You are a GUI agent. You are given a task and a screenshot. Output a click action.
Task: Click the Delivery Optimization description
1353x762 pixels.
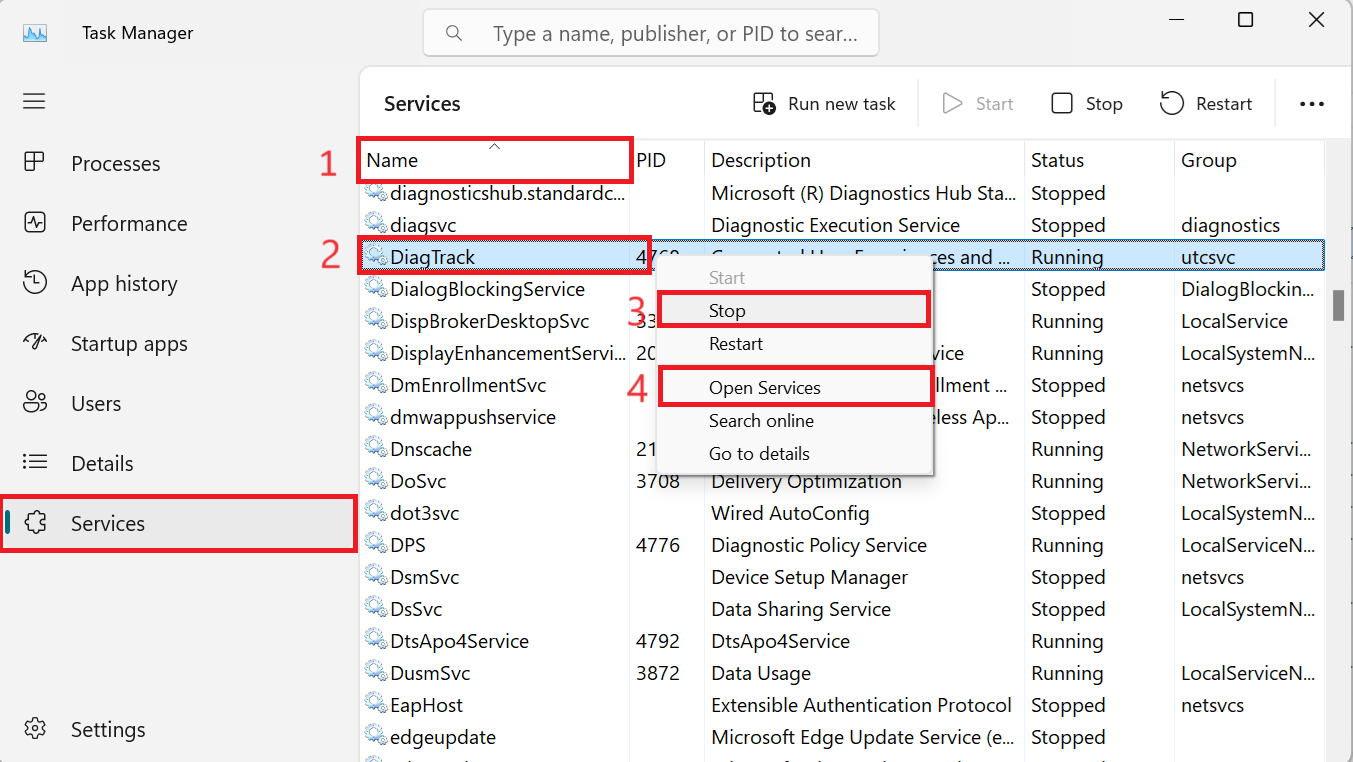click(806, 481)
